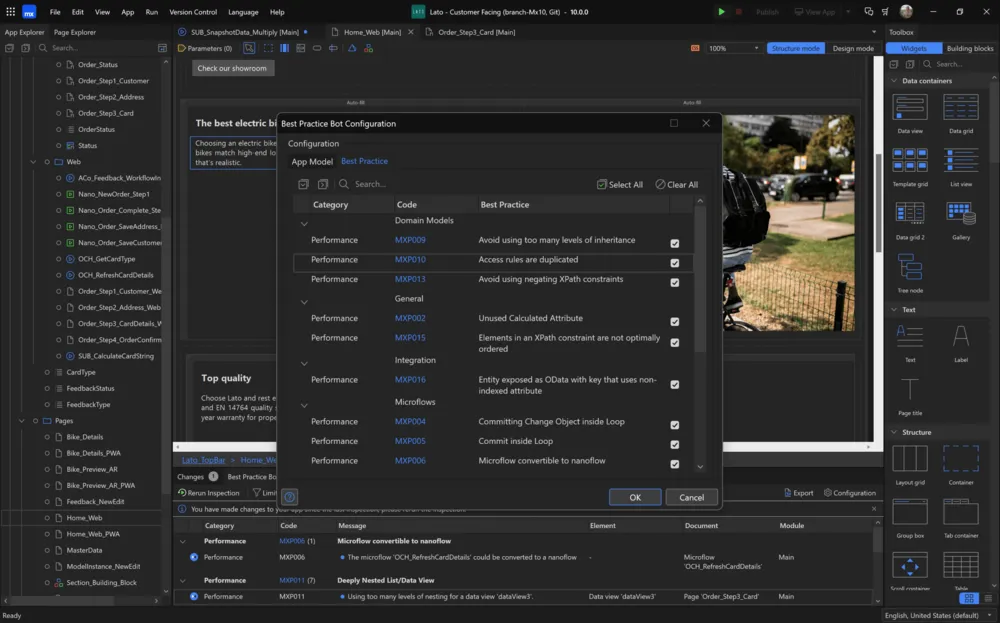
Task: Add the Data view widget from Toolbox
Action: pyautogui.click(x=910, y=114)
